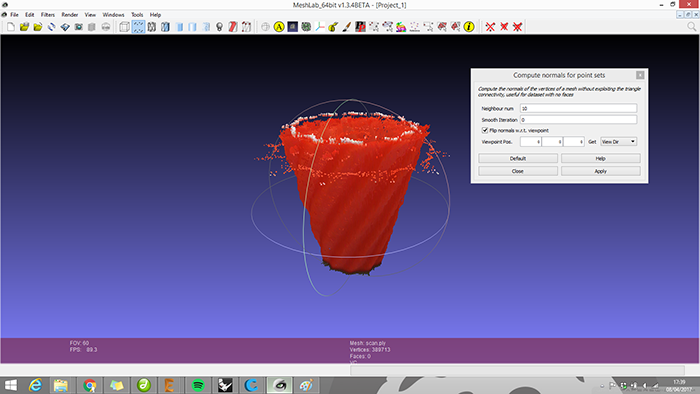Click the Close button in dialog

[x=518, y=171]
